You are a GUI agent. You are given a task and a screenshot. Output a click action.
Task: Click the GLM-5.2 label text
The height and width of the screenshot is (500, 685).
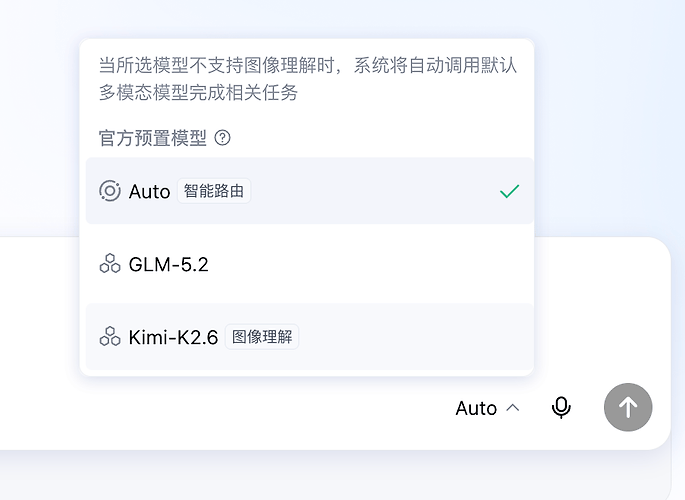point(168,264)
